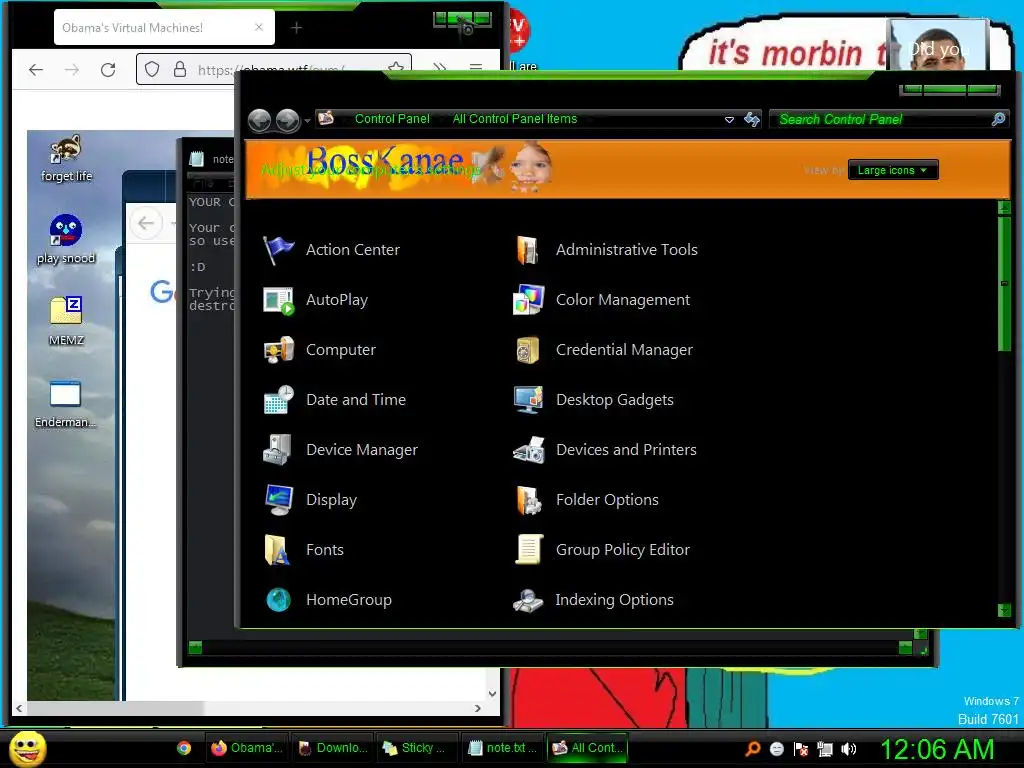The height and width of the screenshot is (768, 1024).
Task: Open the AutoPlay icon
Action: tap(279, 300)
